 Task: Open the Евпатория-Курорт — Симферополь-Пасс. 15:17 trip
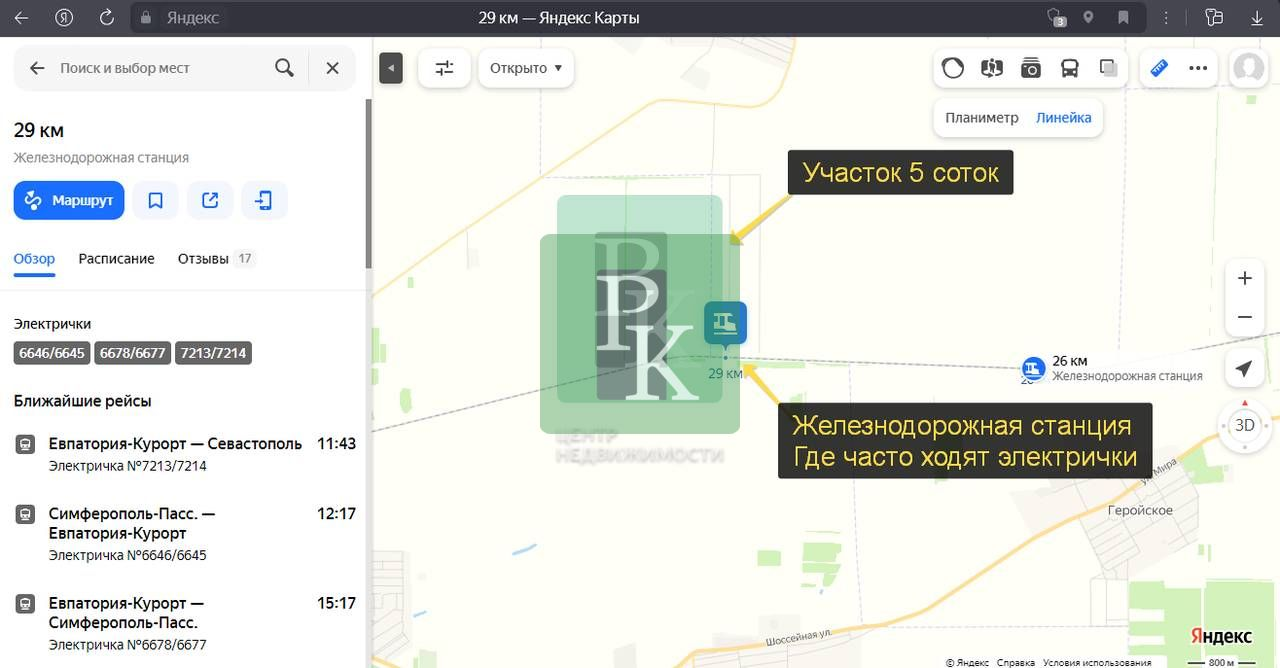185,623
